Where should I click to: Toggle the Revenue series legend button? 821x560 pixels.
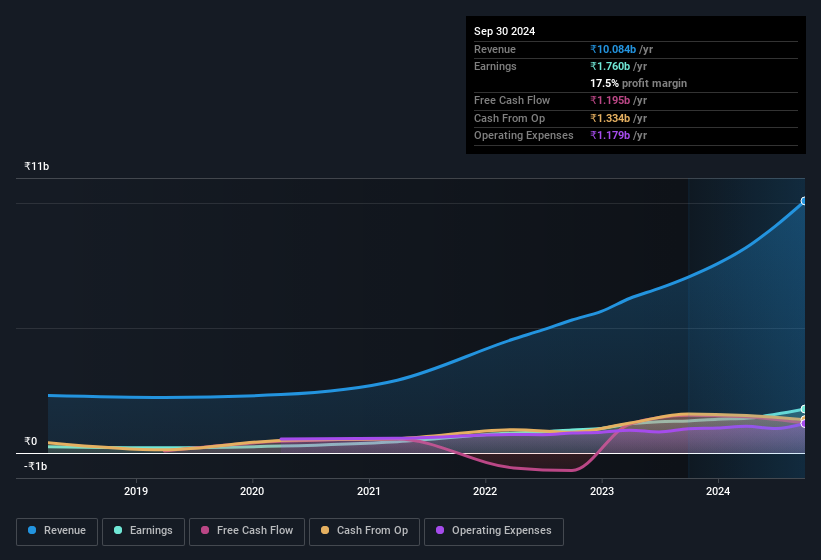tap(57, 531)
